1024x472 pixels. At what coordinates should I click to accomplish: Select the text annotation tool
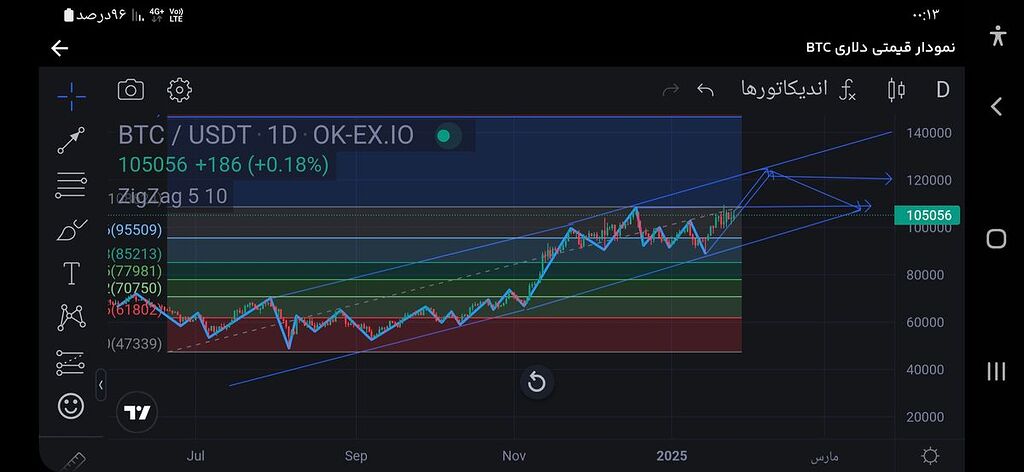point(71,274)
